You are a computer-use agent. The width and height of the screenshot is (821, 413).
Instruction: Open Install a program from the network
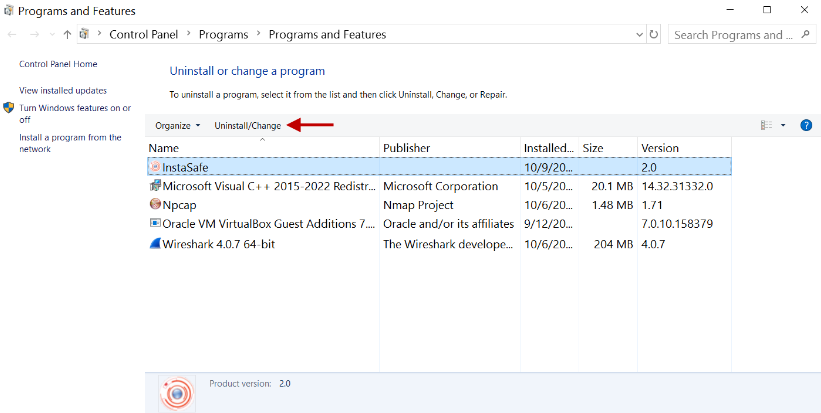point(70,143)
